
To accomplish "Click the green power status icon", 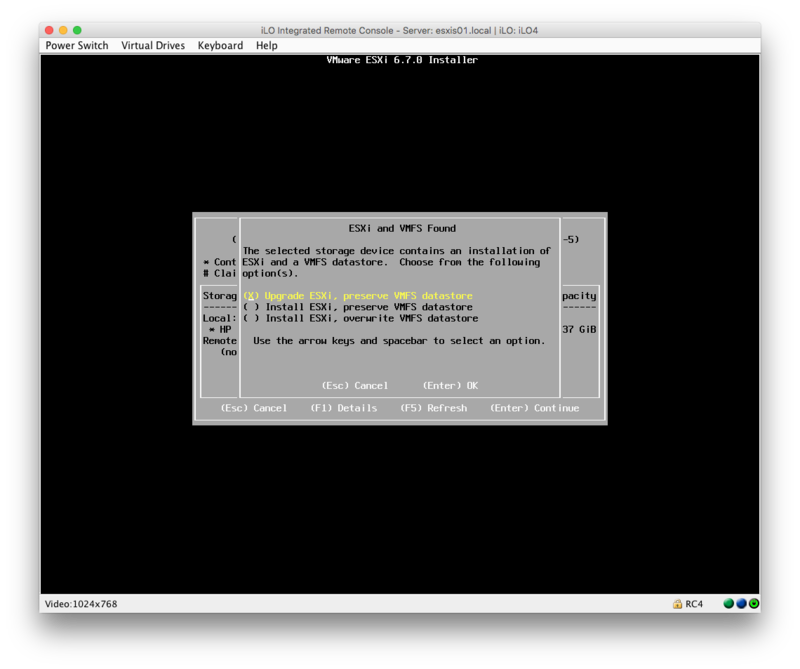I will (x=754, y=603).
